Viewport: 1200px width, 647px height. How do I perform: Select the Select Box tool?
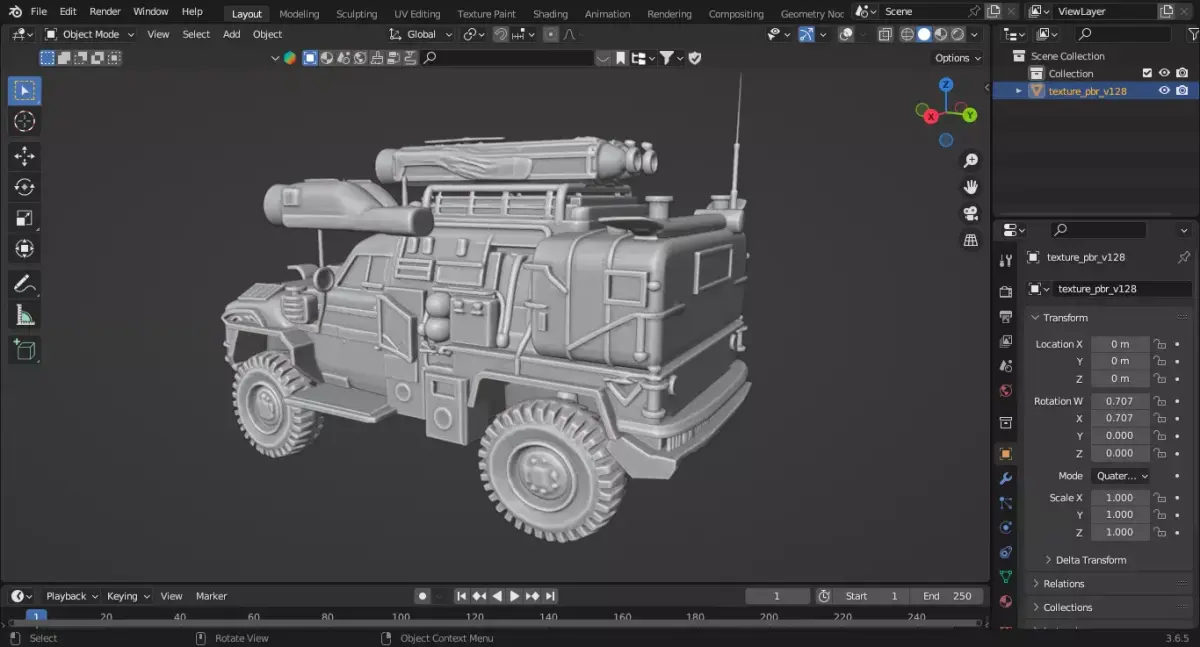click(x=25, y=91)
